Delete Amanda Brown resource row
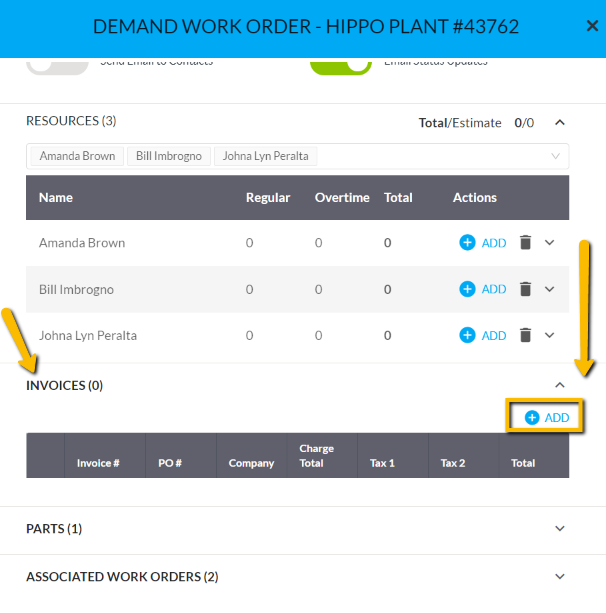Viewport: 606px width, 613px height. click(525, 242)
